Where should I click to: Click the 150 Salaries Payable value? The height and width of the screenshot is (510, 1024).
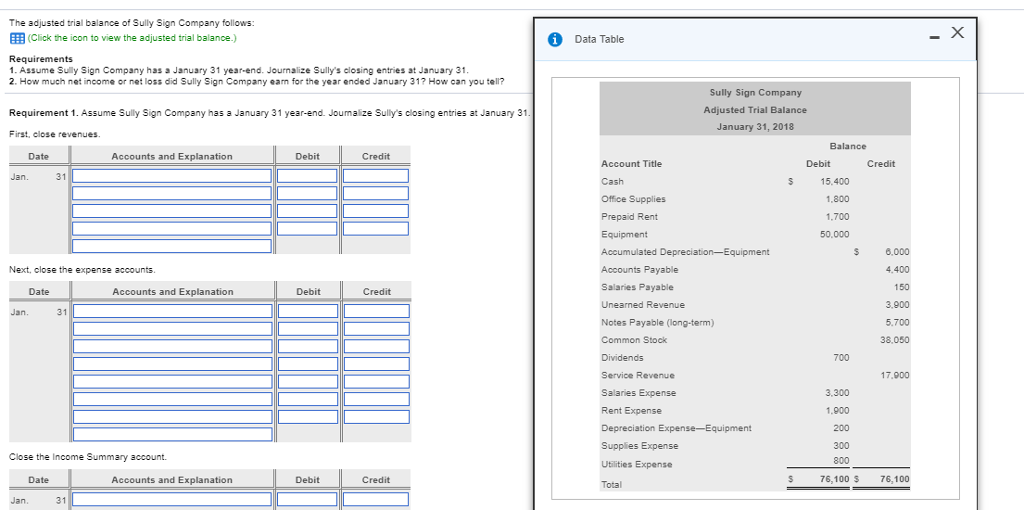pyautogui.click(x=902, y=287)
